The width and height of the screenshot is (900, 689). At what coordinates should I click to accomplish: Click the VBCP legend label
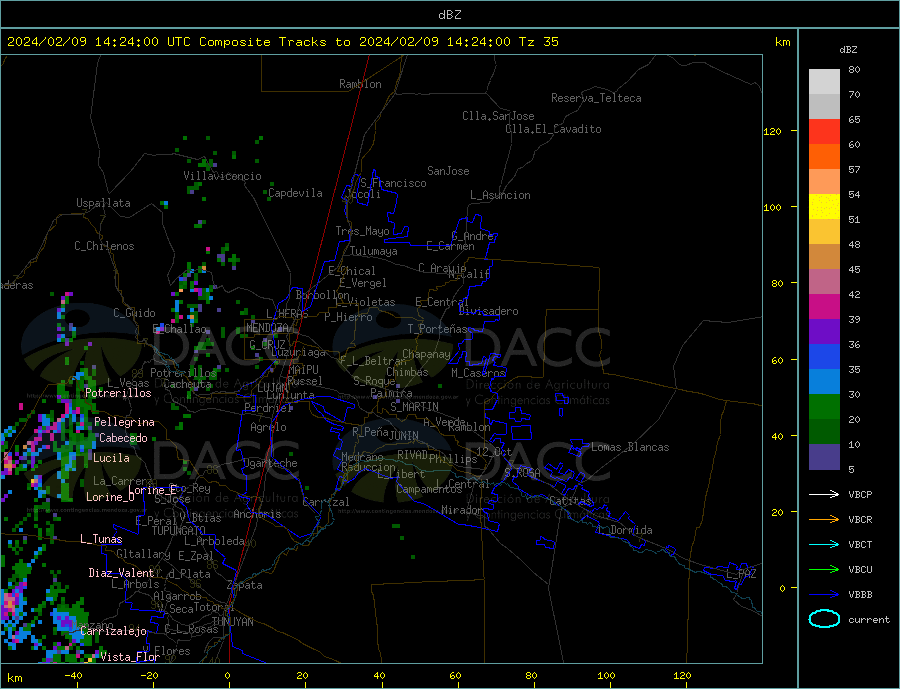click(860, 494)
